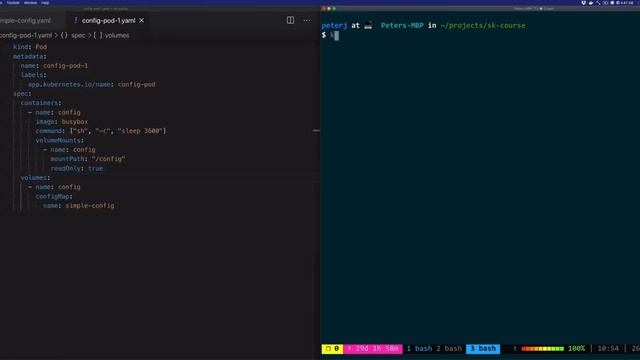Open the volumes breadcrumb segment
Screen dimensions: 640x360
coord(117,36)
